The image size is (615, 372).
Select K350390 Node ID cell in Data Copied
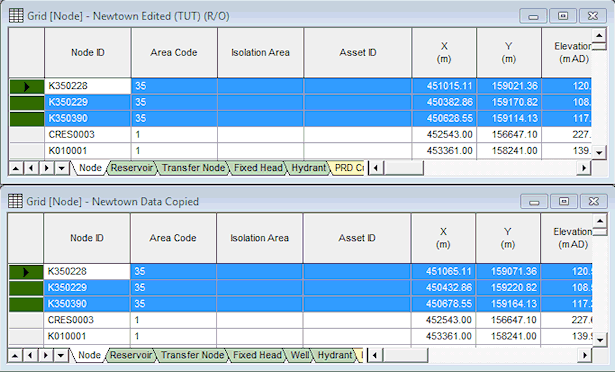tap(87, 304)
